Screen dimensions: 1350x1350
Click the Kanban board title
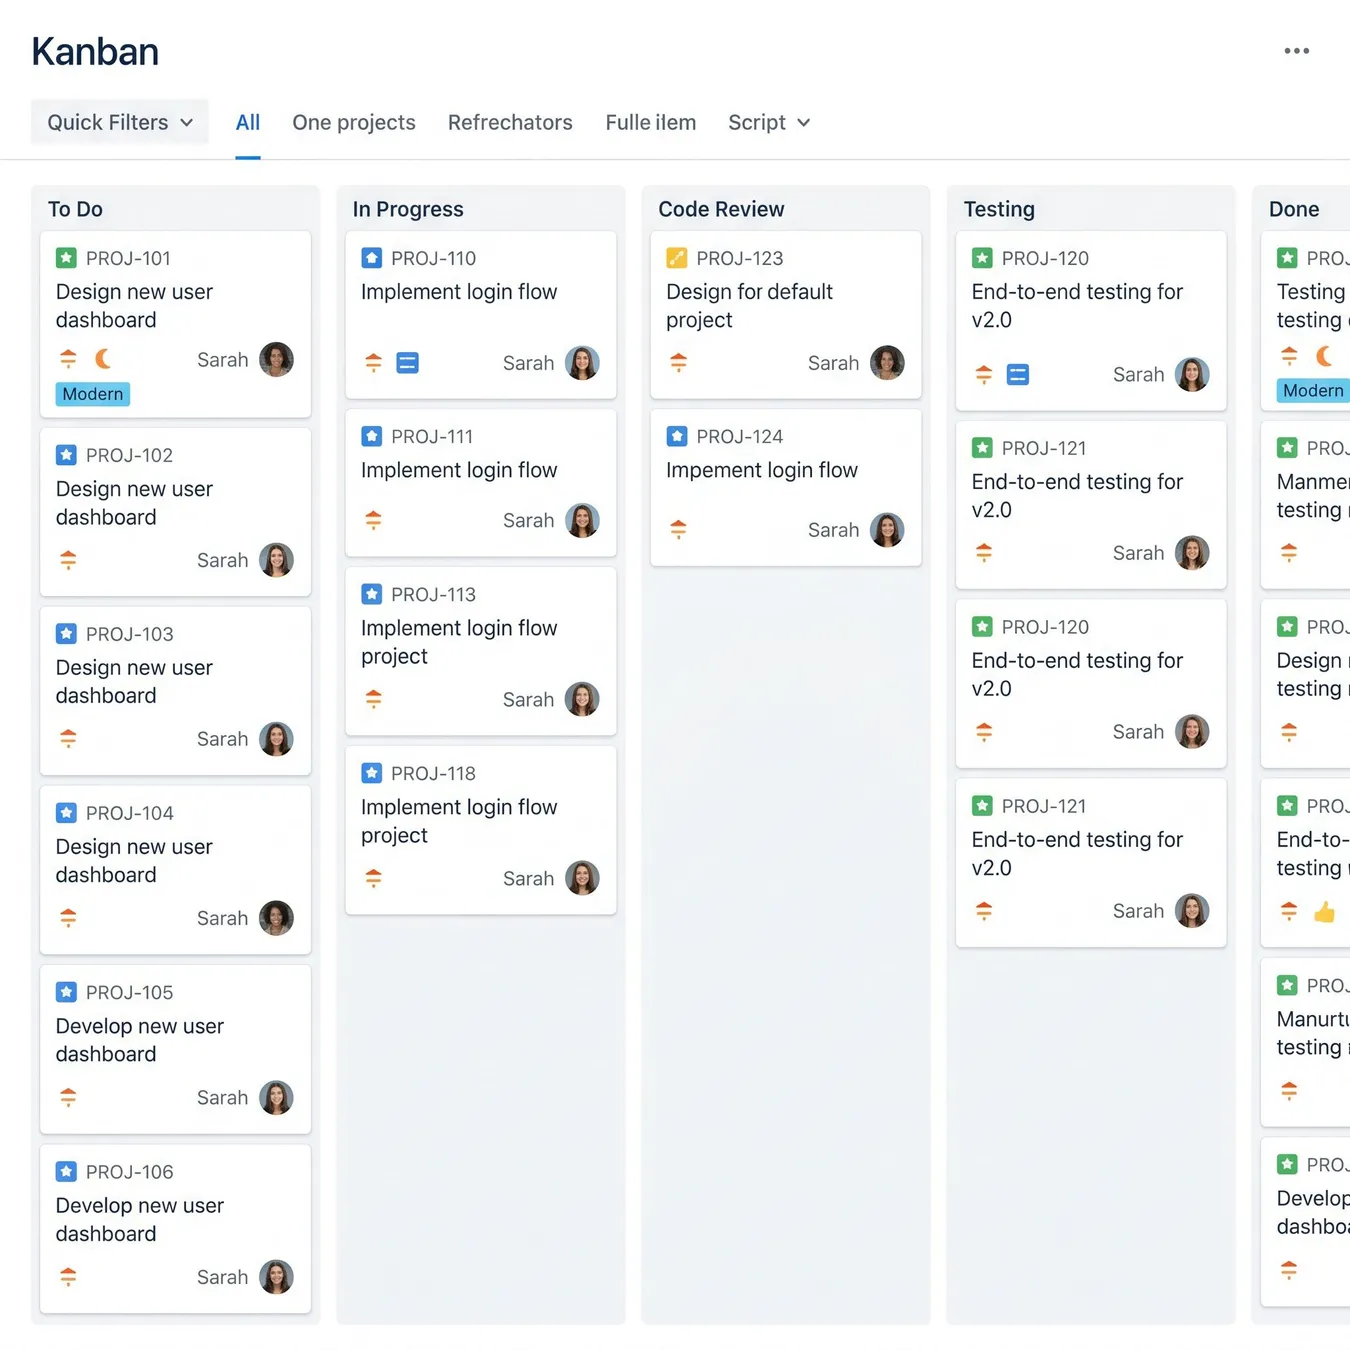tap(95, 51)
